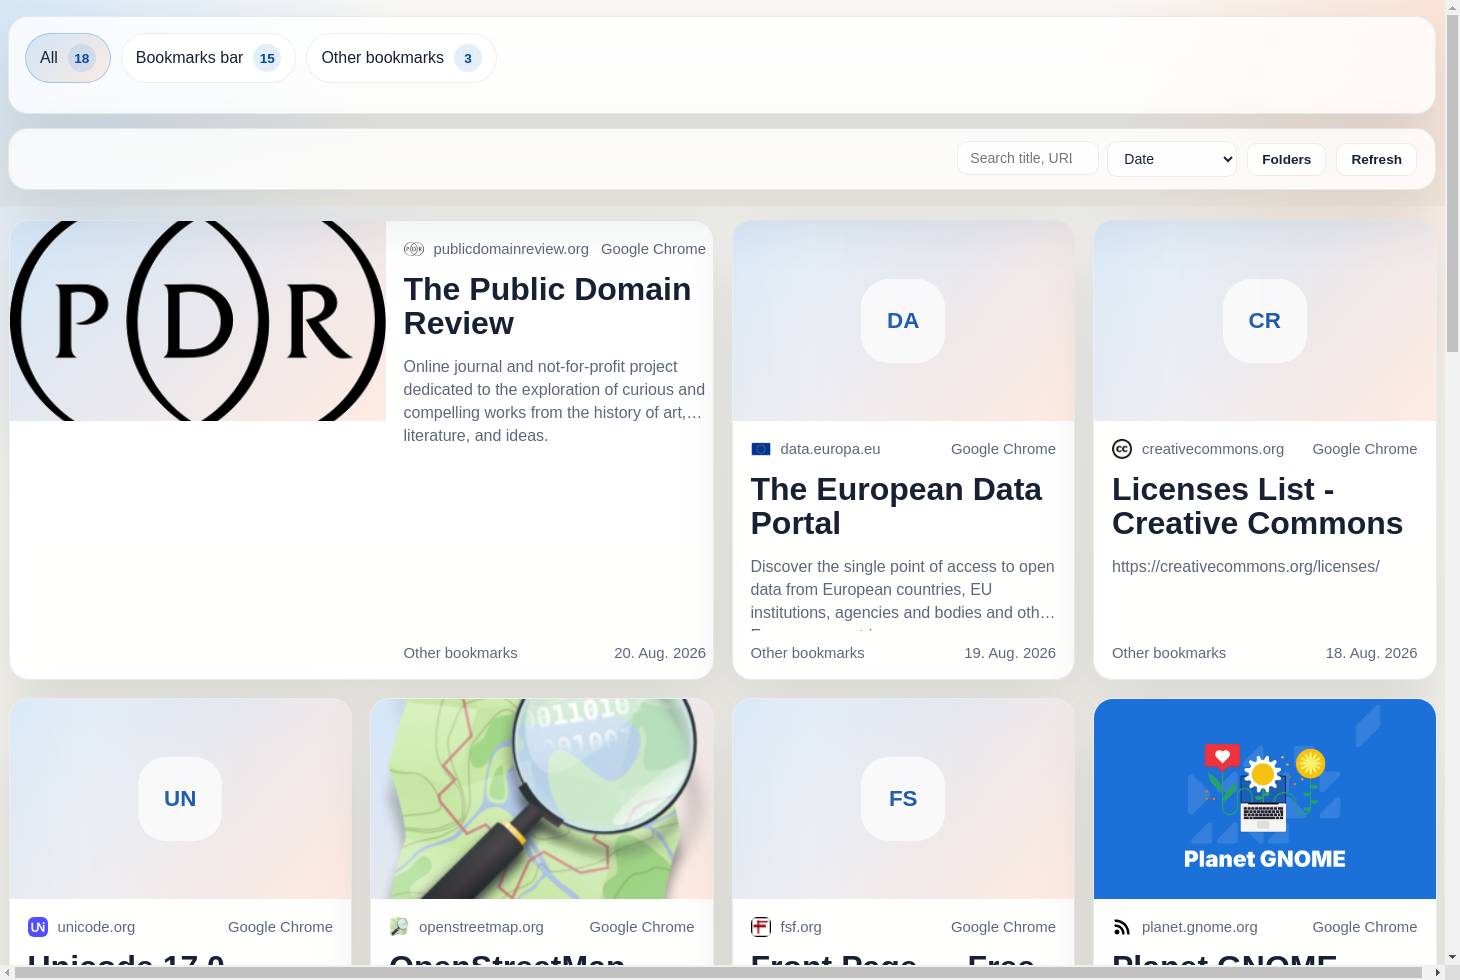1460x980 pixels.
Task: Click the vertical scrollbar thumb
Action: point(1452,183)
